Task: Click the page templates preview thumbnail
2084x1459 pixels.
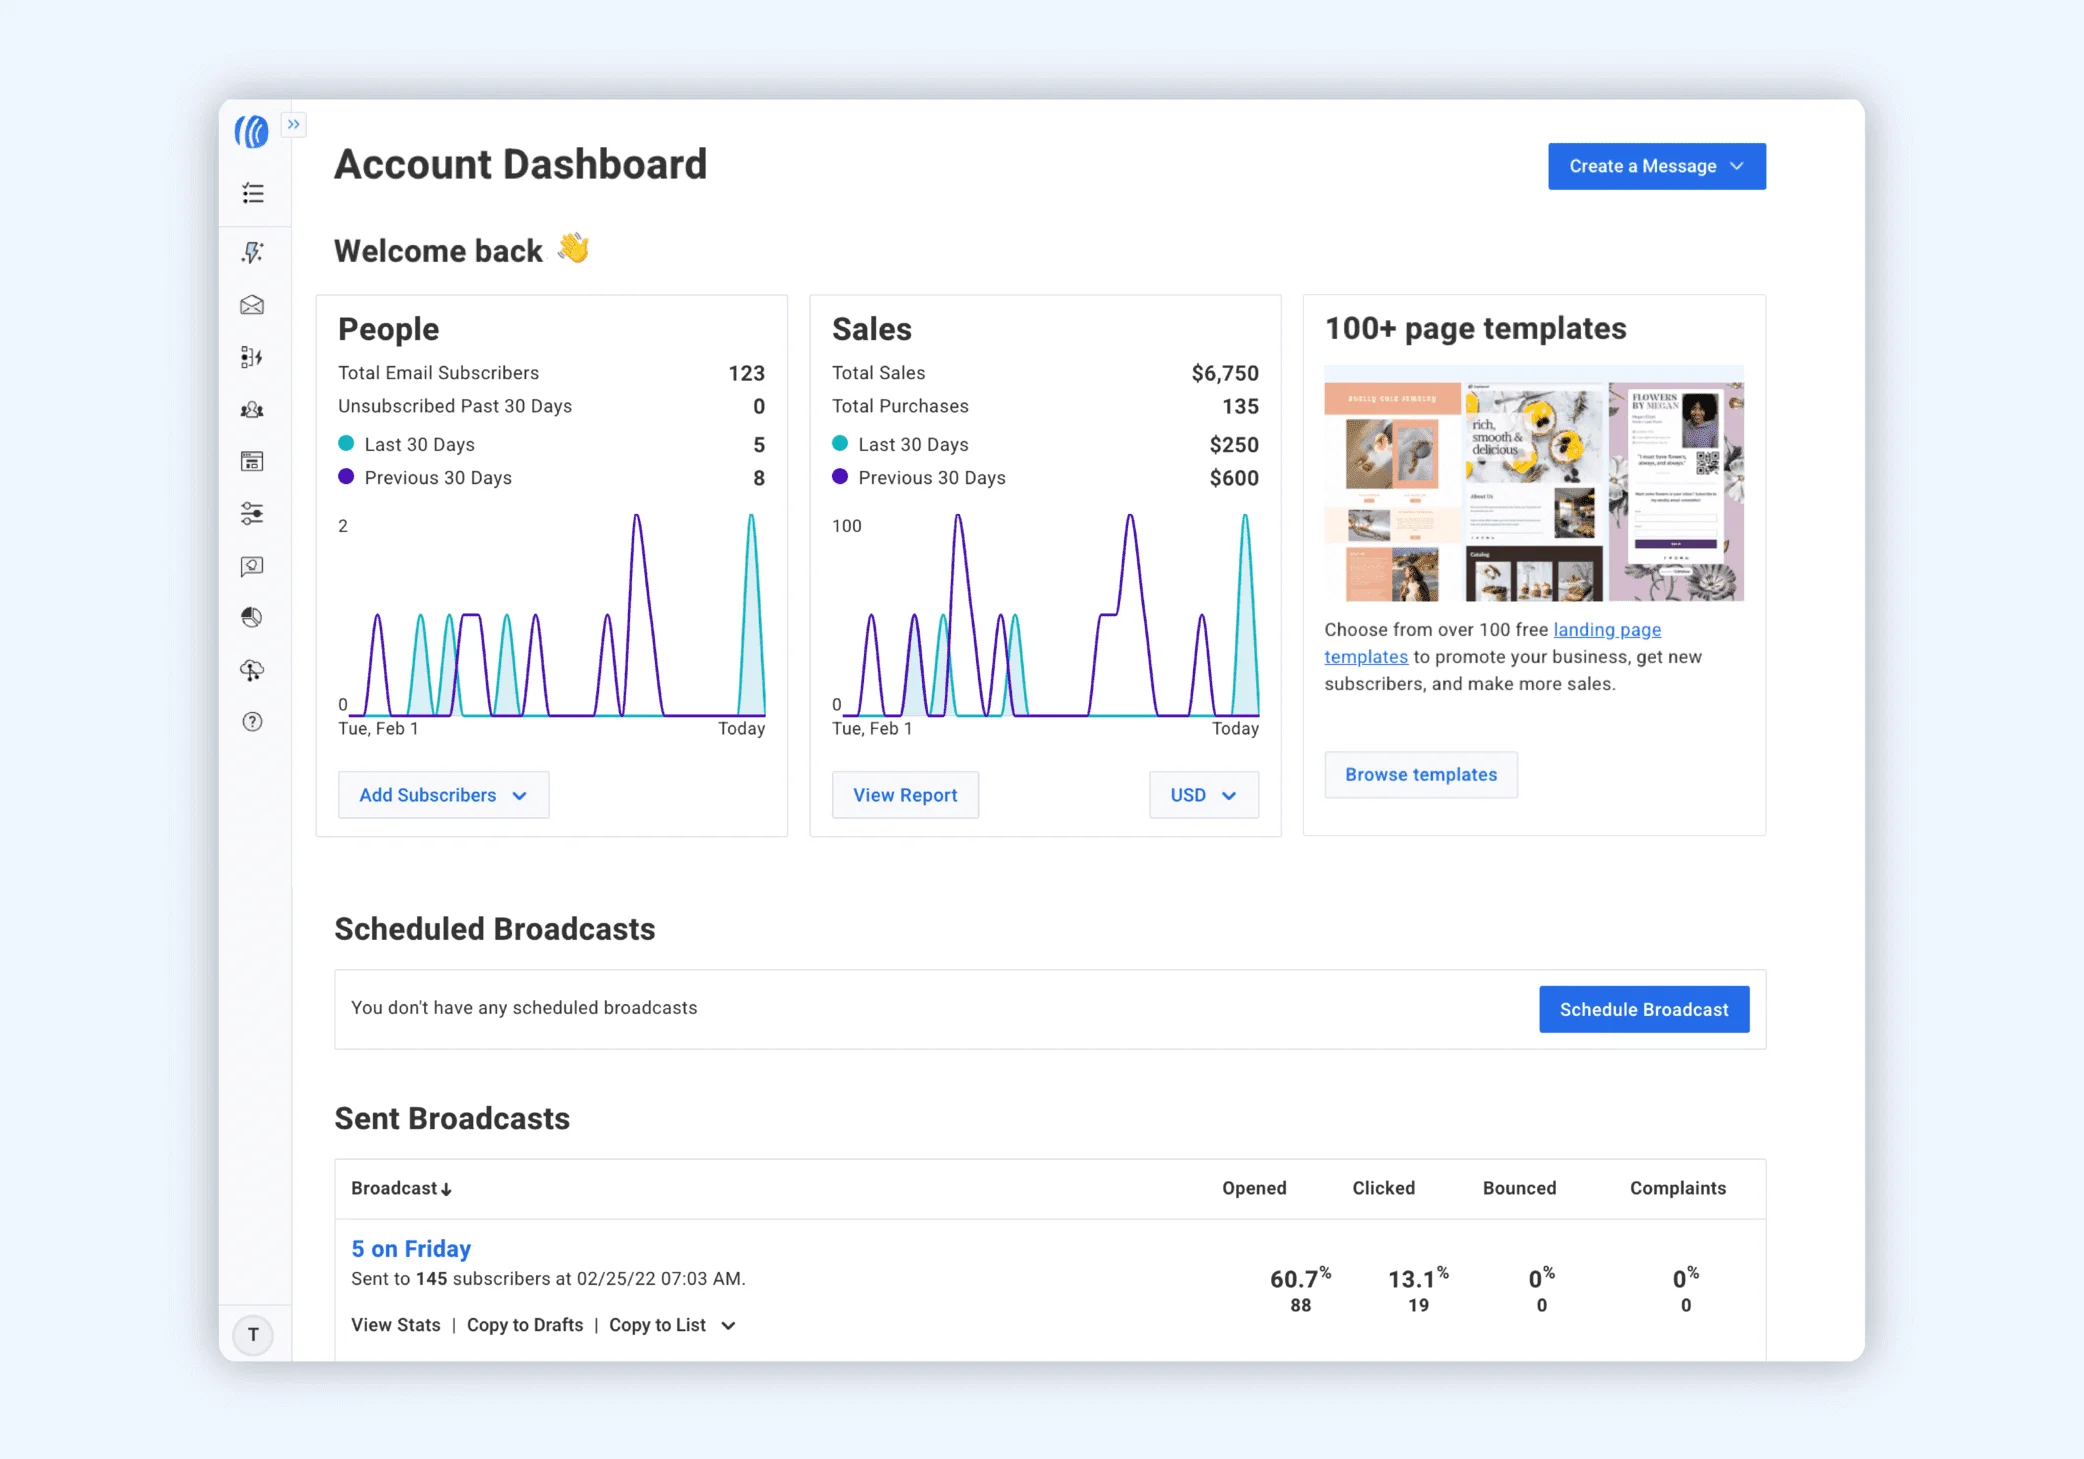Action: (x=1534, y=483)
